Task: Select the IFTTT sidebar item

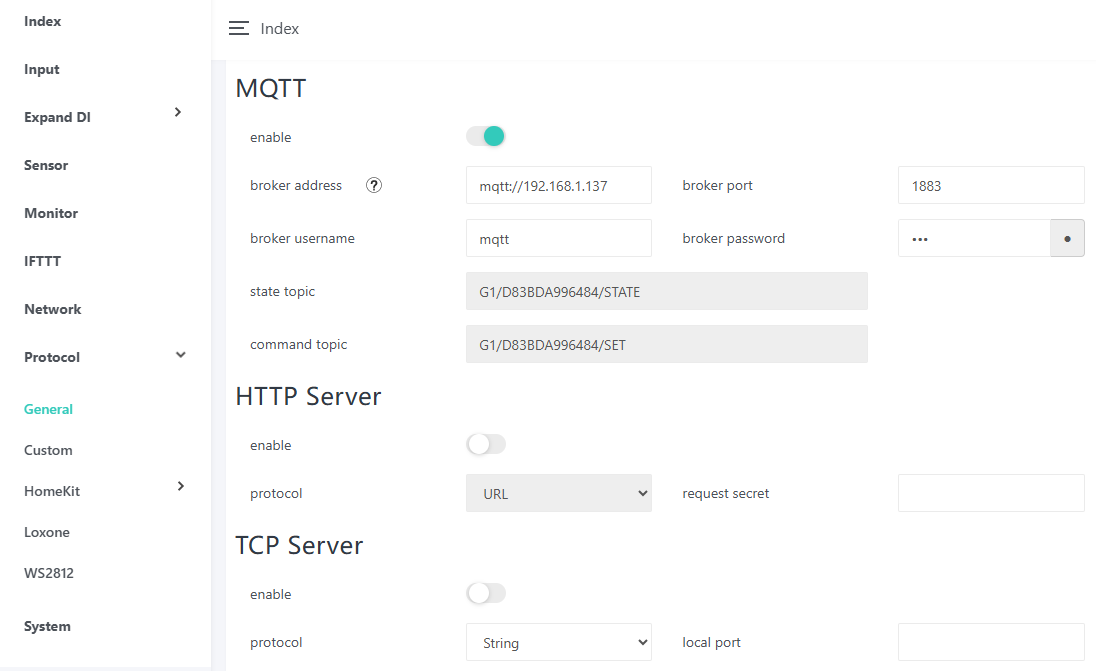Action: [x=42, y=261]
